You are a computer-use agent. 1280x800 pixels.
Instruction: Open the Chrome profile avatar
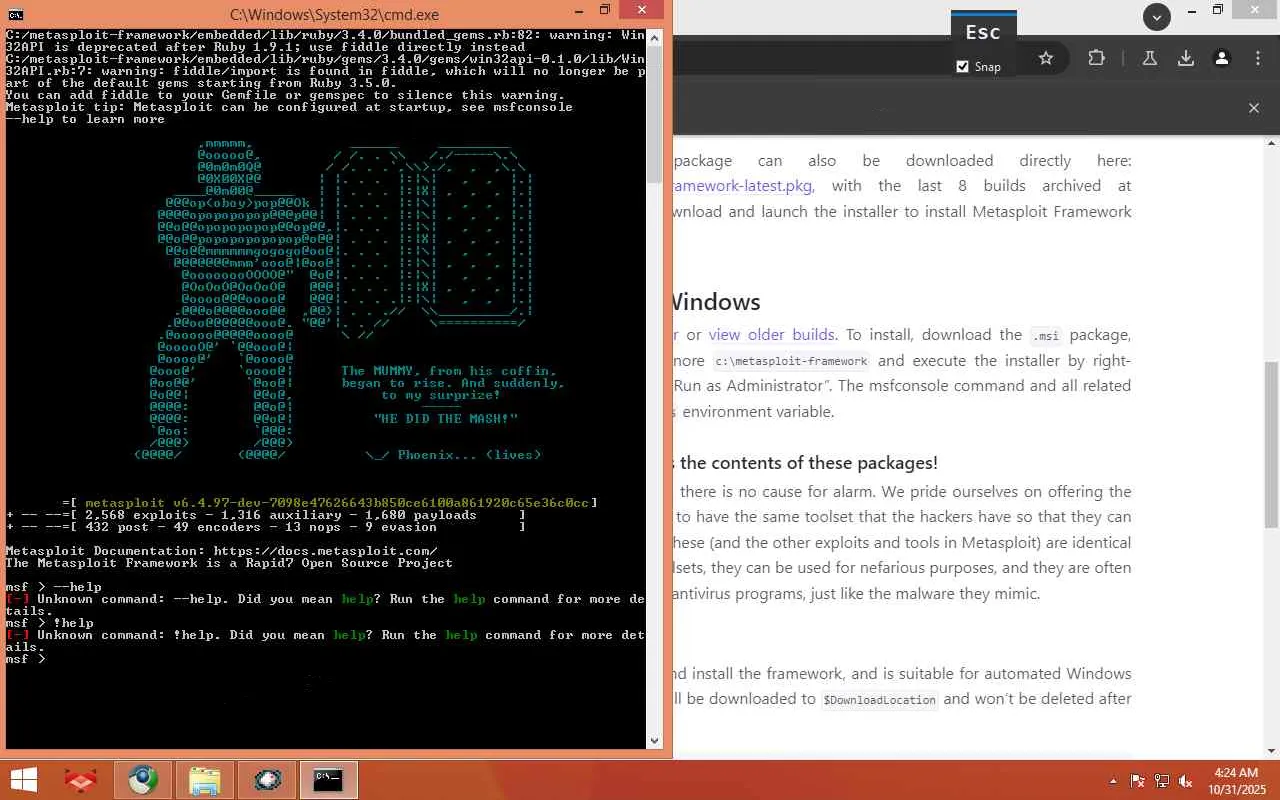pyautogui.click(x=1222, y=58)
